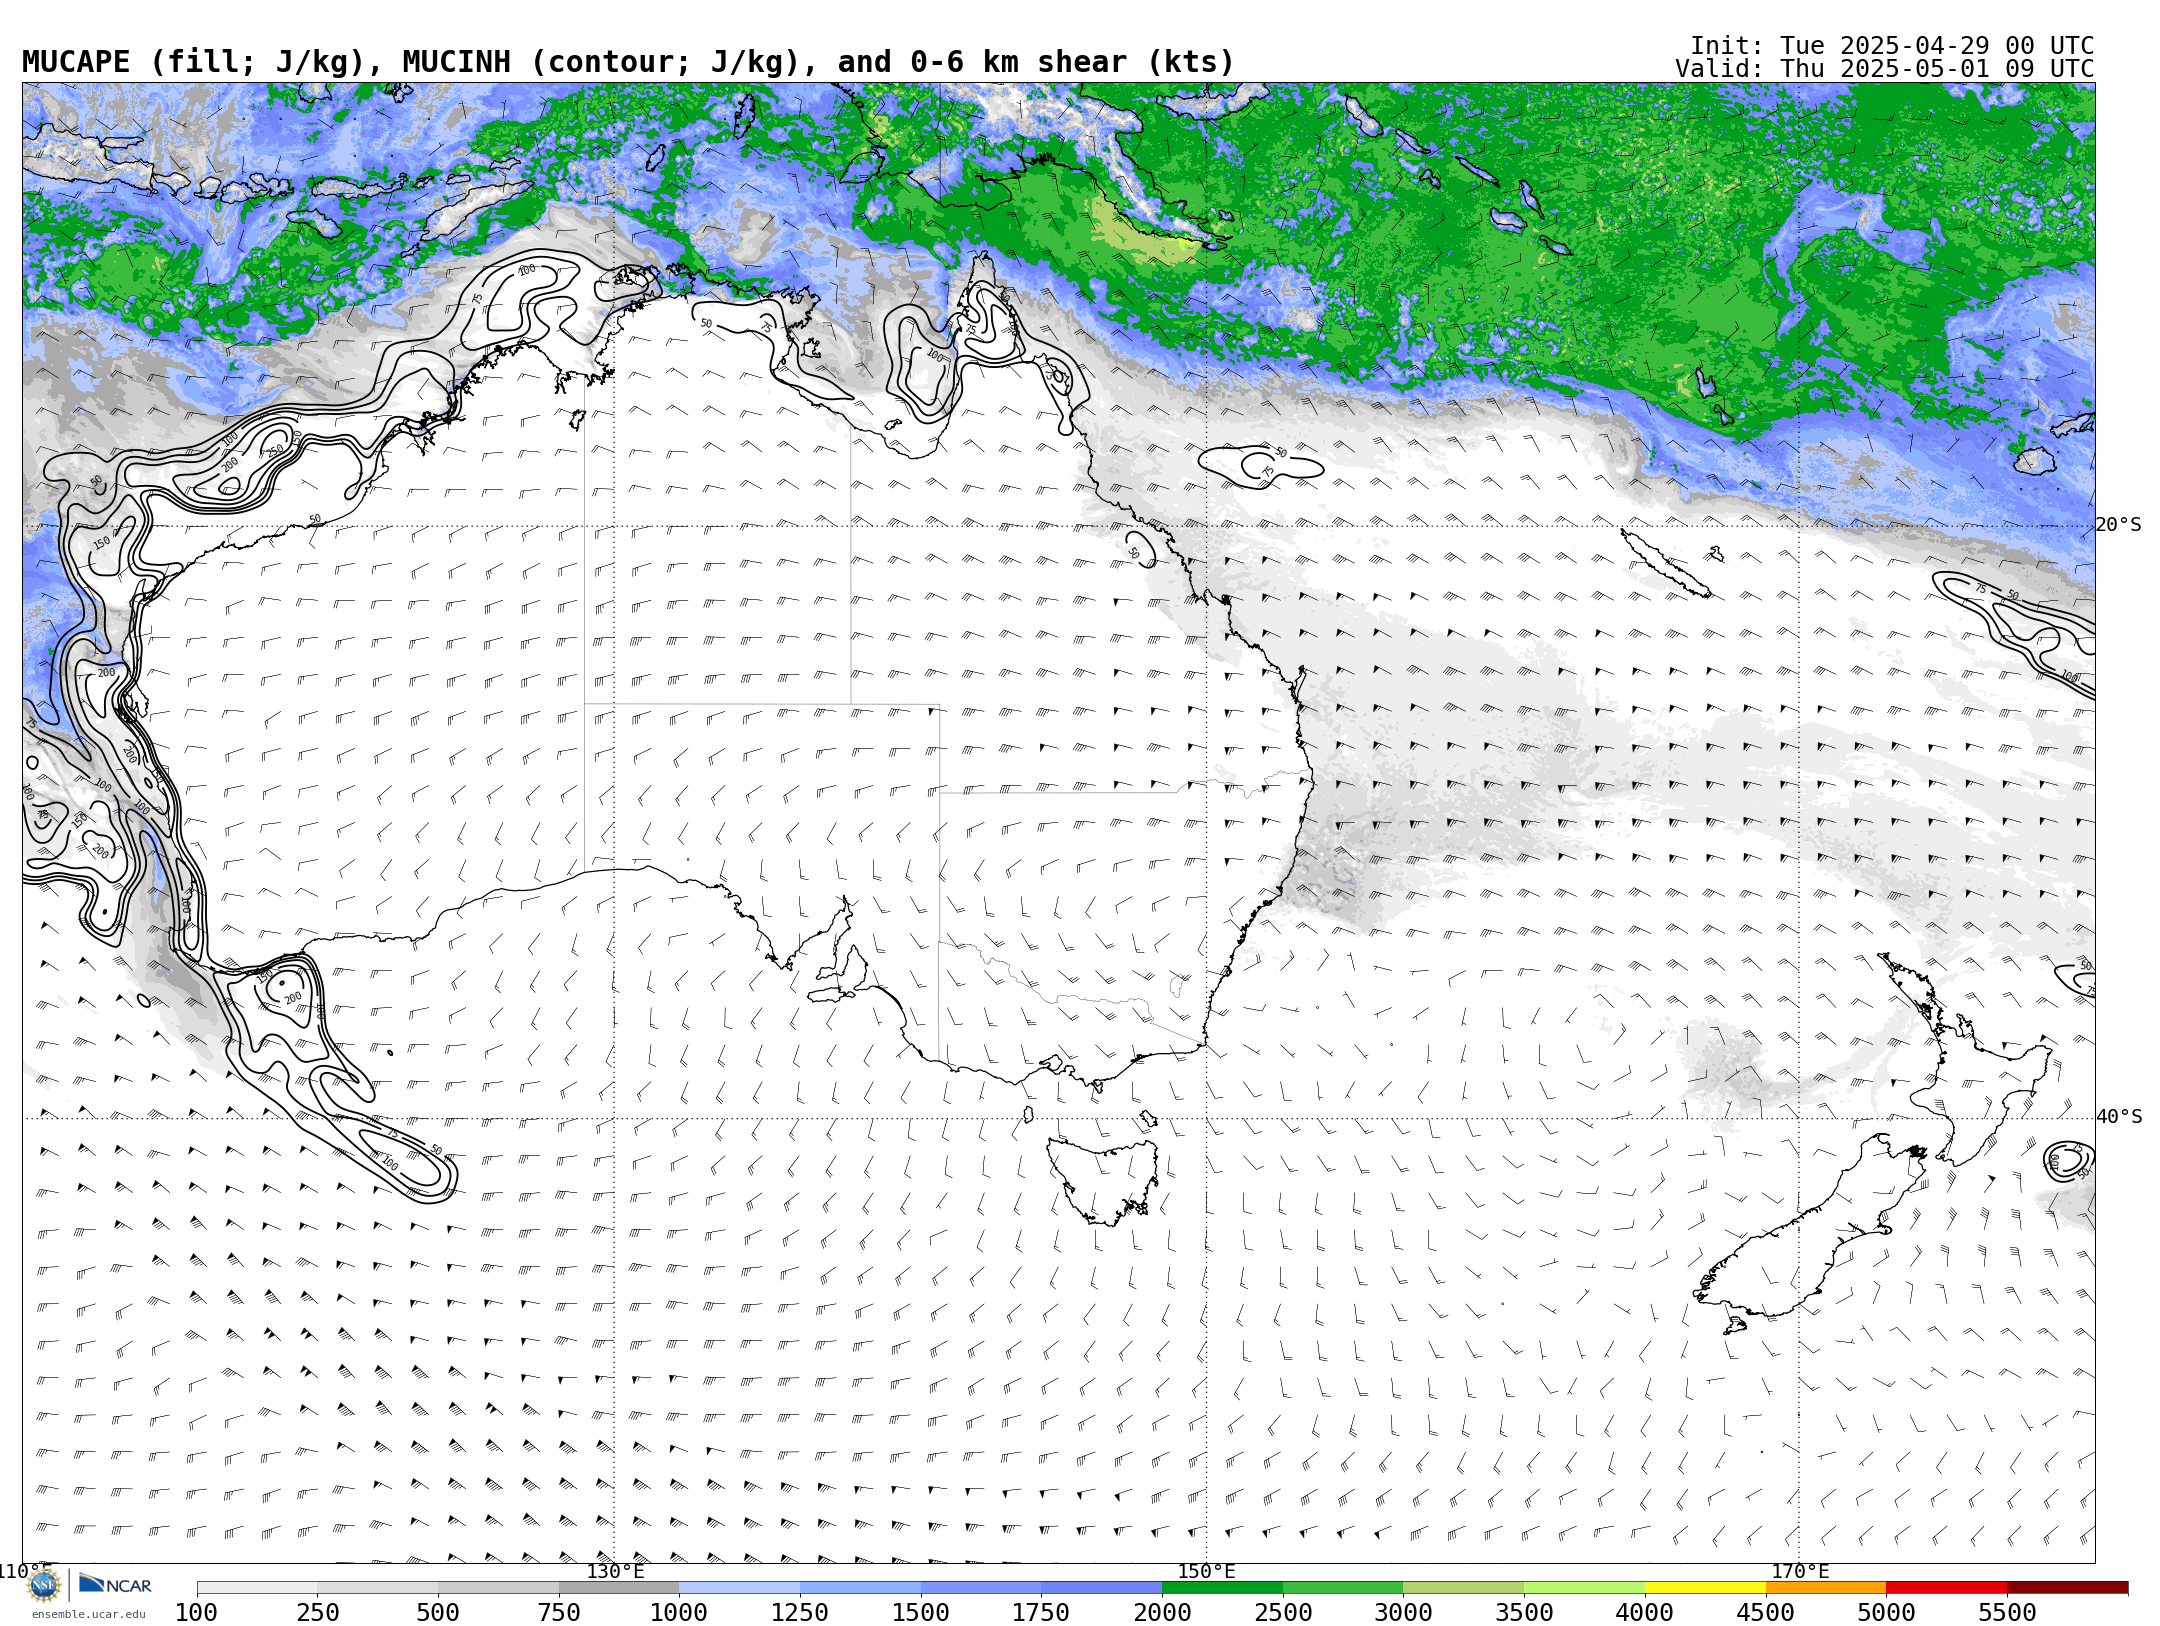Image resolution: width=2160 pixels, height=1626 pixels.
Task: Click the colorbar label 1500
Action: 921,1612
